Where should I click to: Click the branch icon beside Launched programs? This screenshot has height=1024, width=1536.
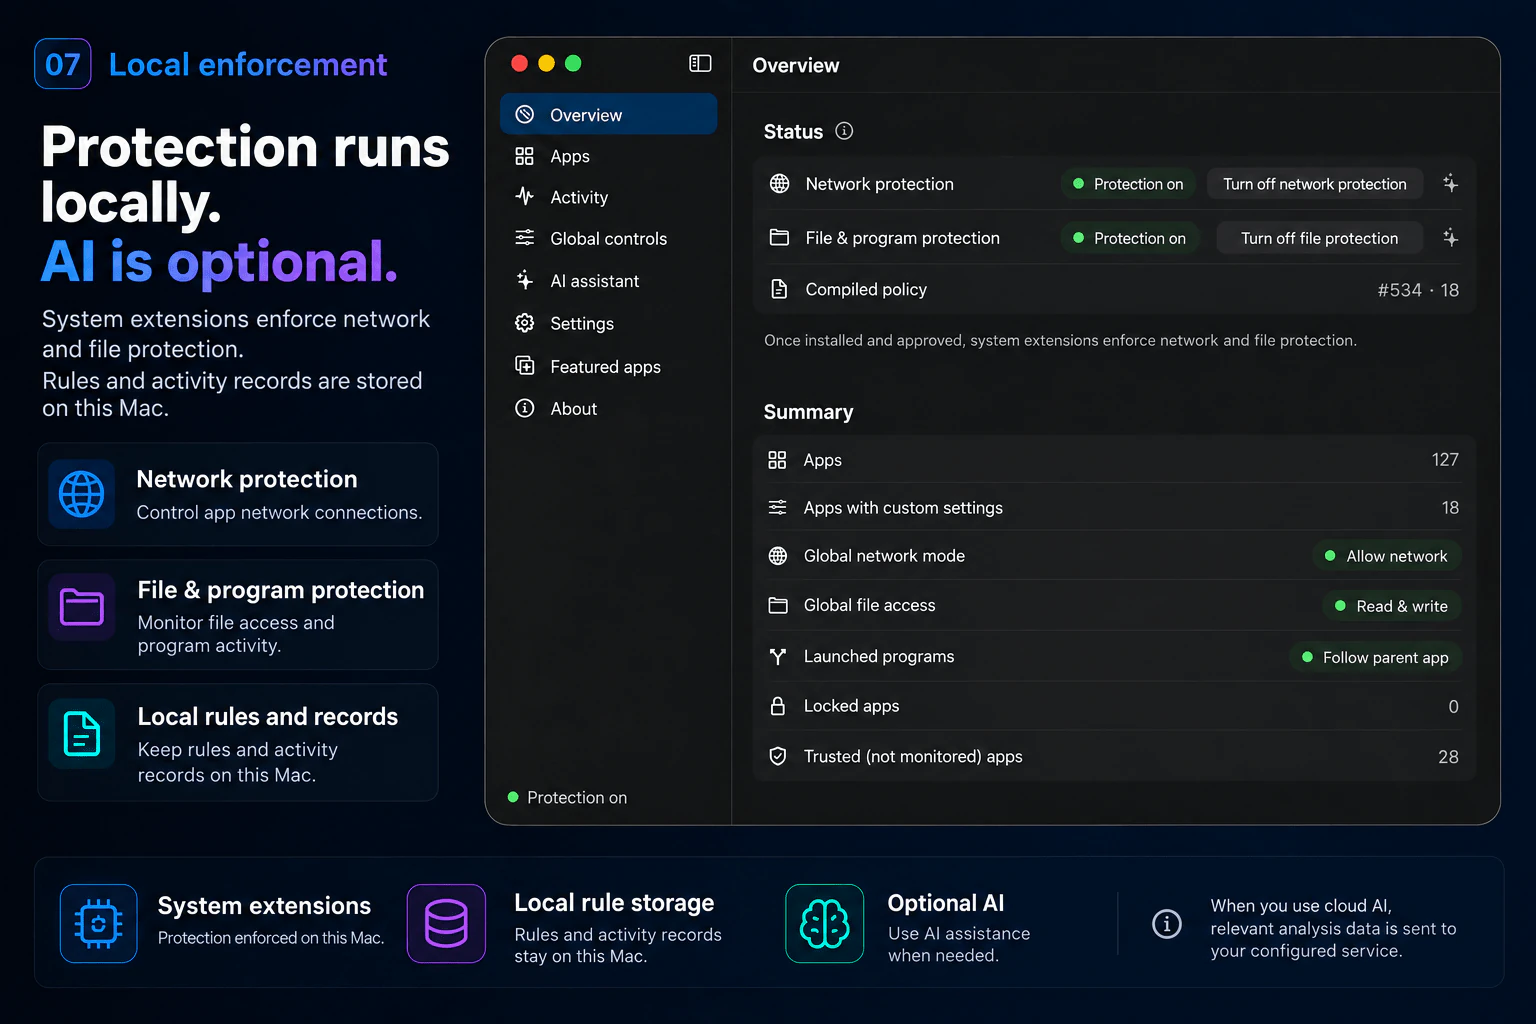(x=777, y=656)
